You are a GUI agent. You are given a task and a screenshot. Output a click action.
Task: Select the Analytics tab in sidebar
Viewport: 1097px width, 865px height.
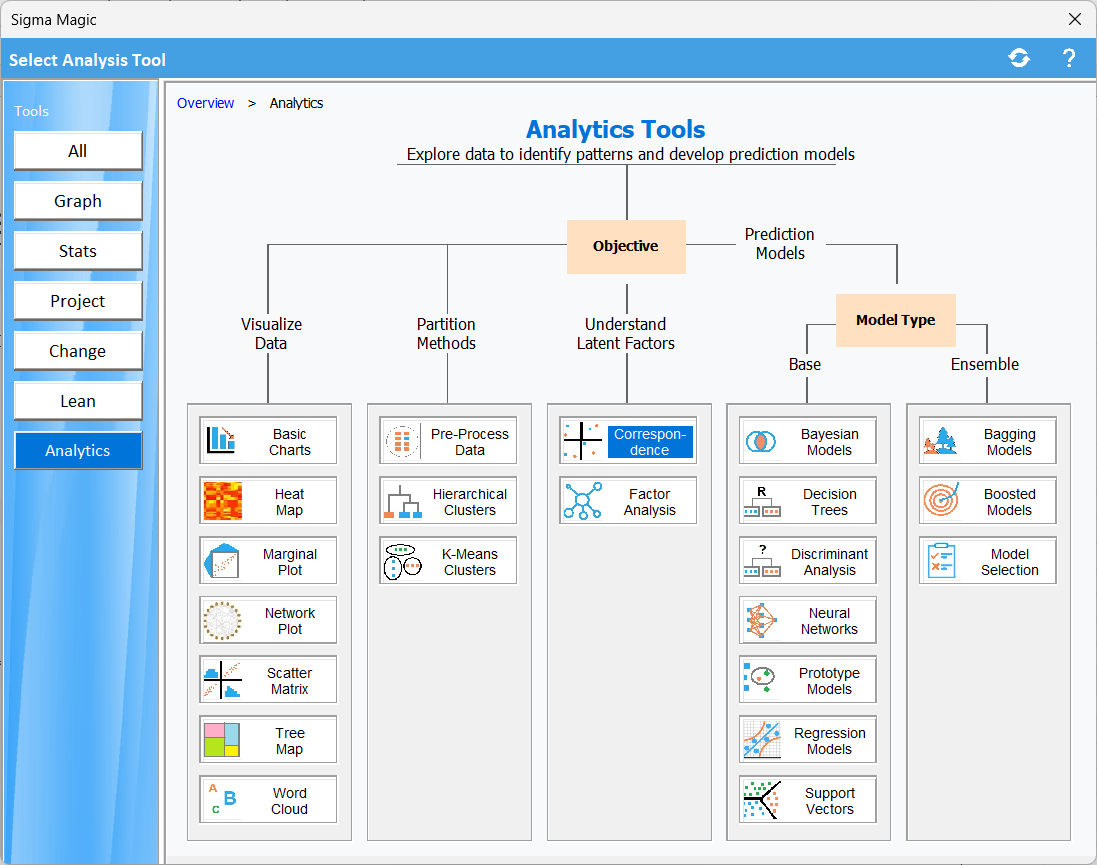coord(78,451)
